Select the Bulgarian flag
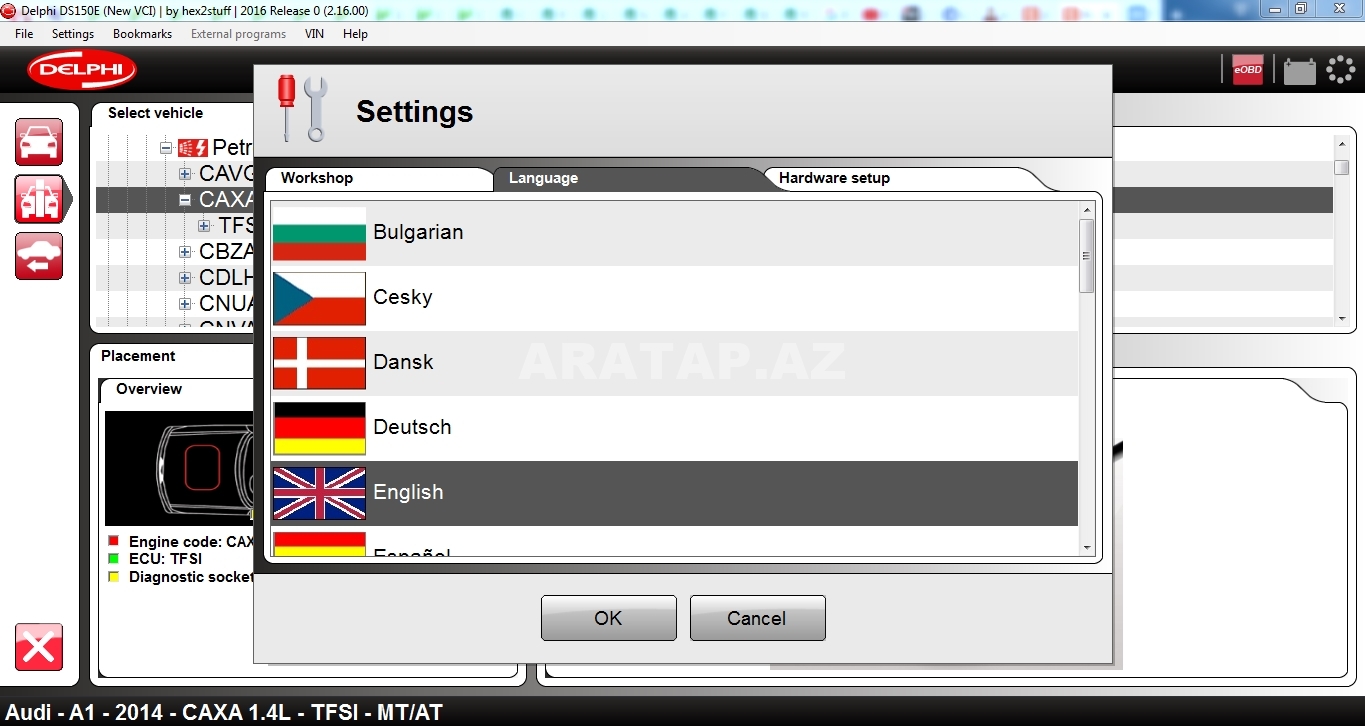 319,233
